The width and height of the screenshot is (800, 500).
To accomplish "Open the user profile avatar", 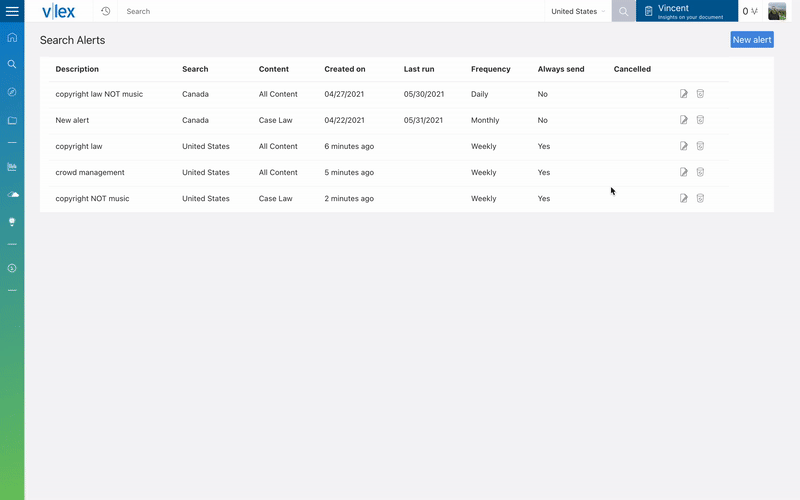I will (777, 11).
